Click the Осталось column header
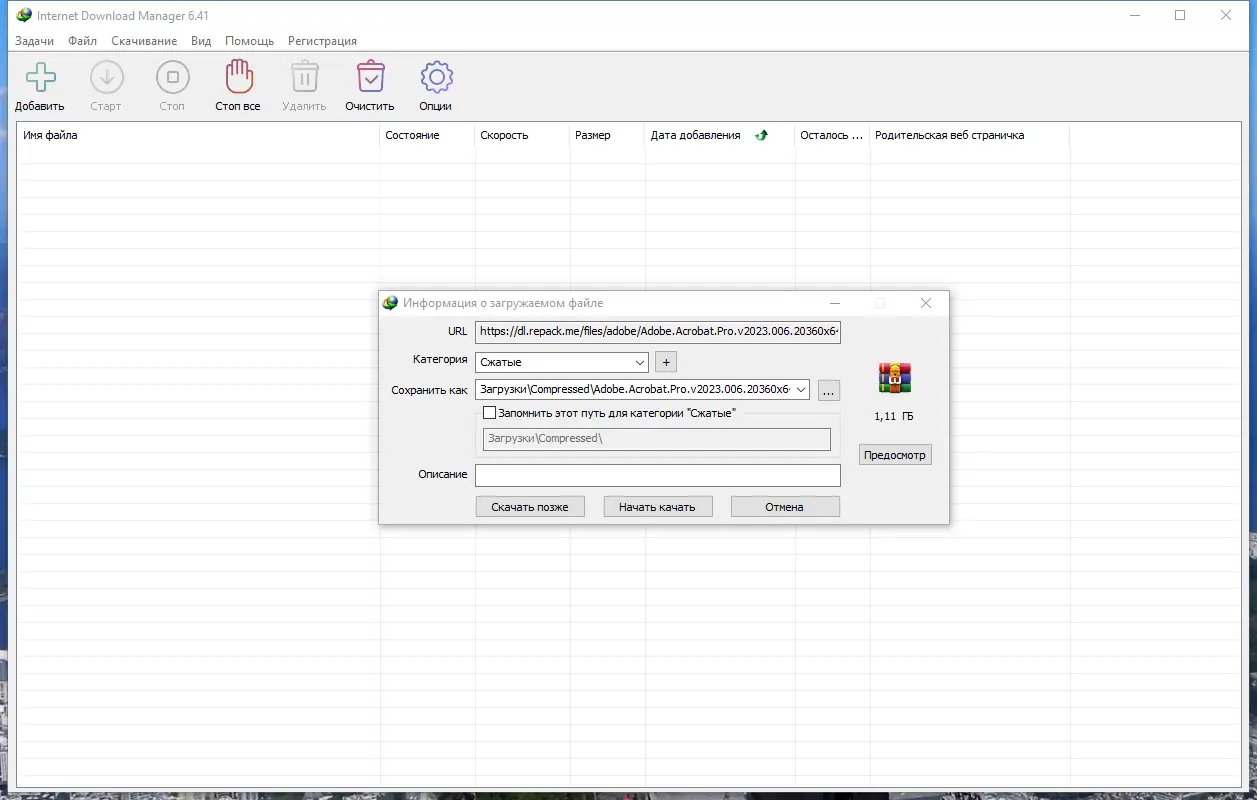Viewport: 1257px width, 800px height. pos(832,135)
